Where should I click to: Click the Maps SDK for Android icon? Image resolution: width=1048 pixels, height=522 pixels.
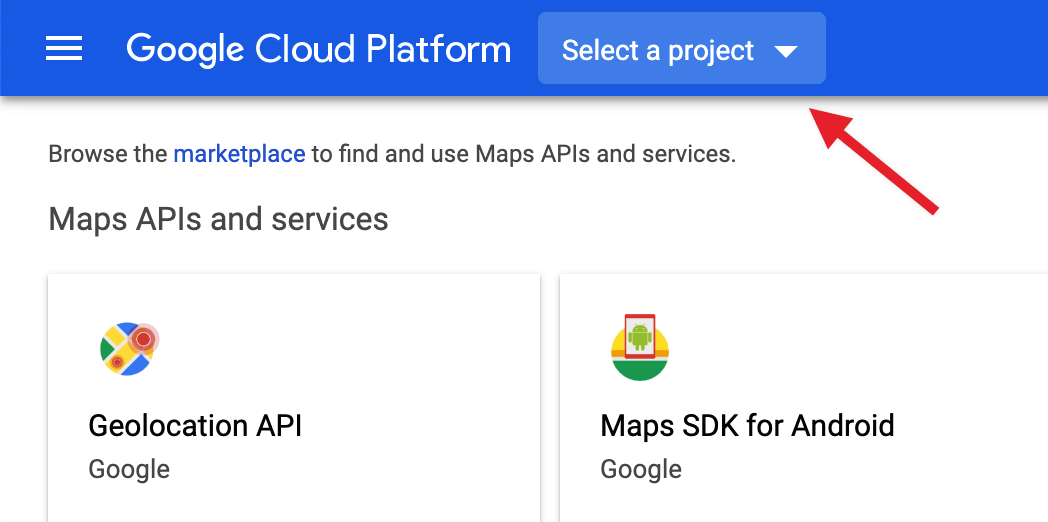coord(639,348)
